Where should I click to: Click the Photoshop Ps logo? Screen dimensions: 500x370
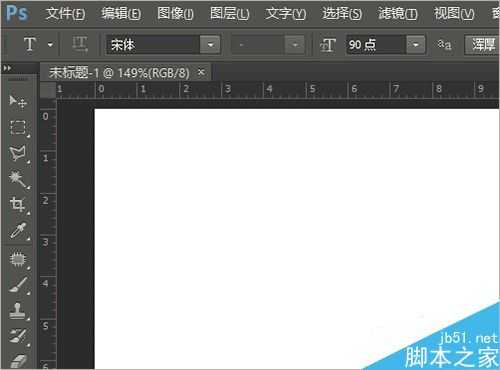[x=17, y=13]
